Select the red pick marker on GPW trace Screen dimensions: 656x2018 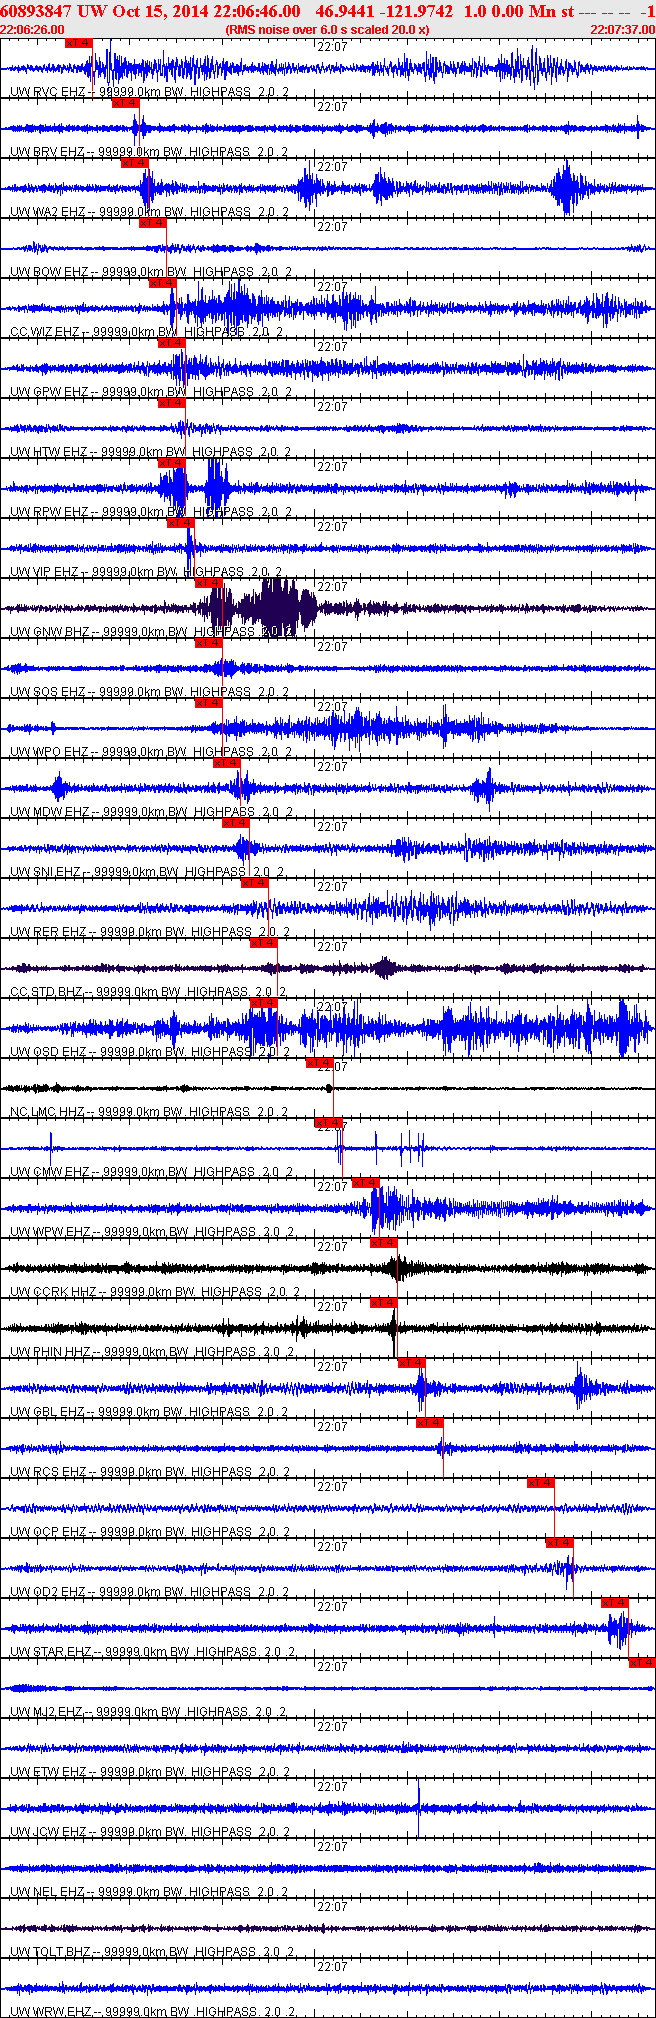pos(171,343)
